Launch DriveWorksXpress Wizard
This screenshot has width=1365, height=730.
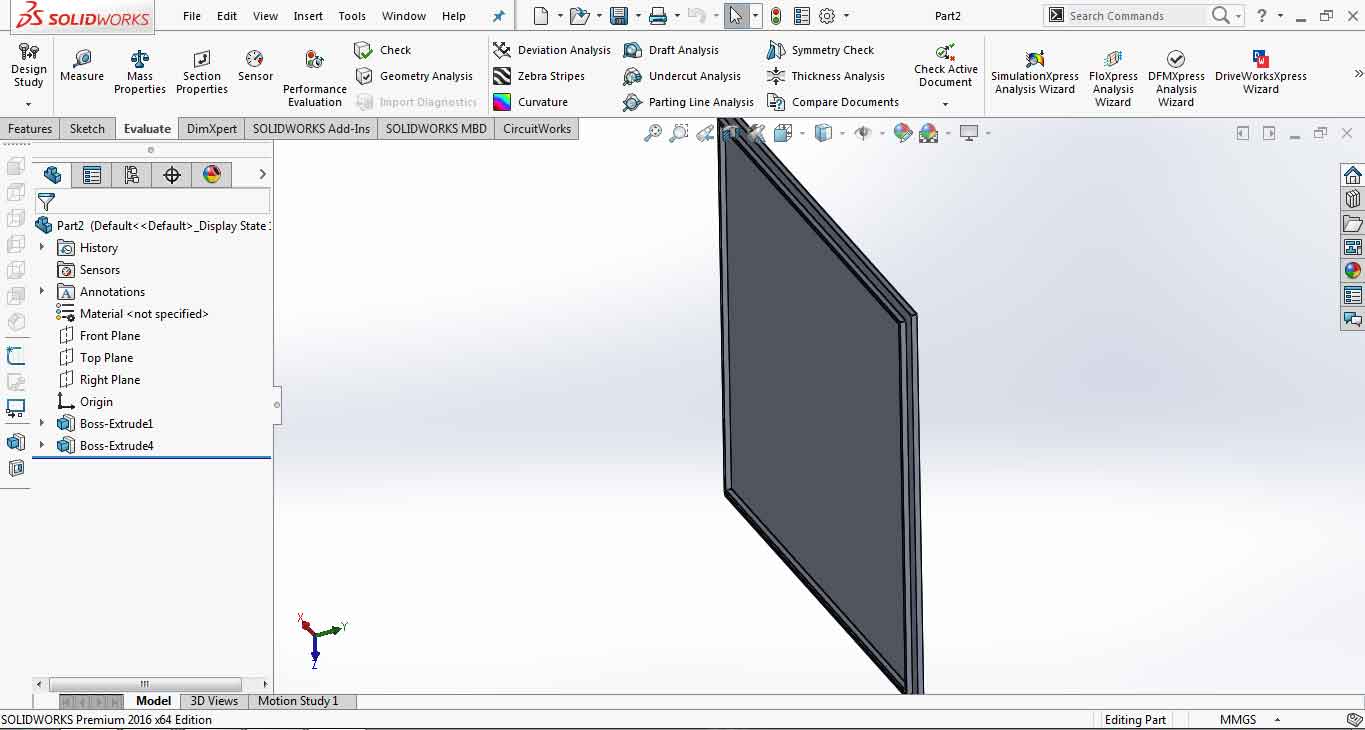[1261, 72]
